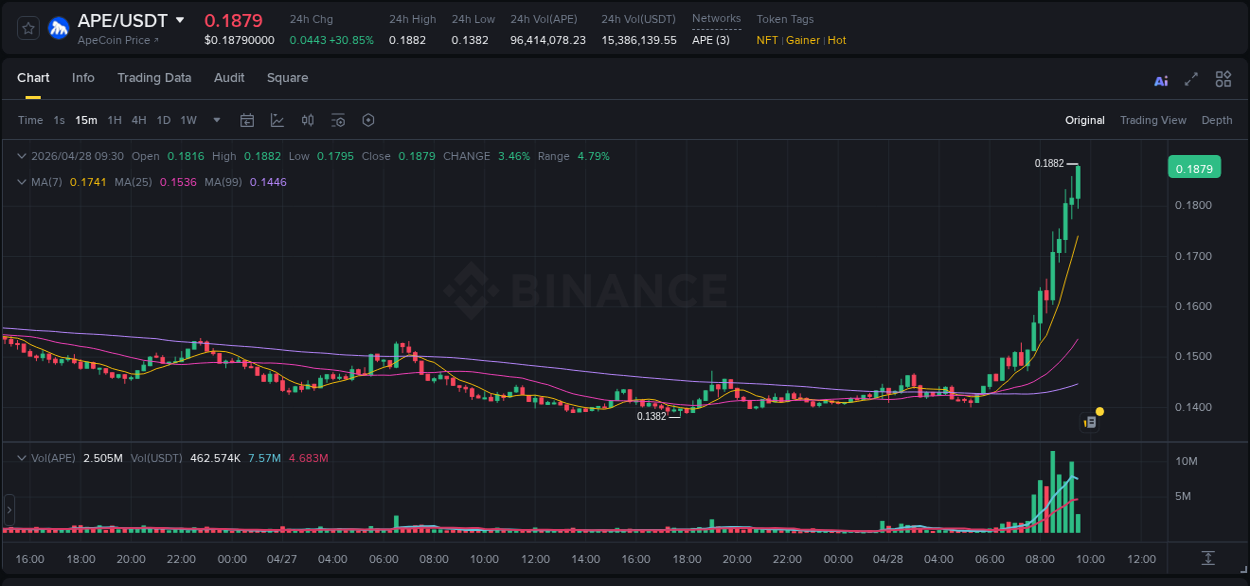Viewport: 1250px width, 586px height.
Task: Open the widgets grid icon
Action: click(1223, 79)
